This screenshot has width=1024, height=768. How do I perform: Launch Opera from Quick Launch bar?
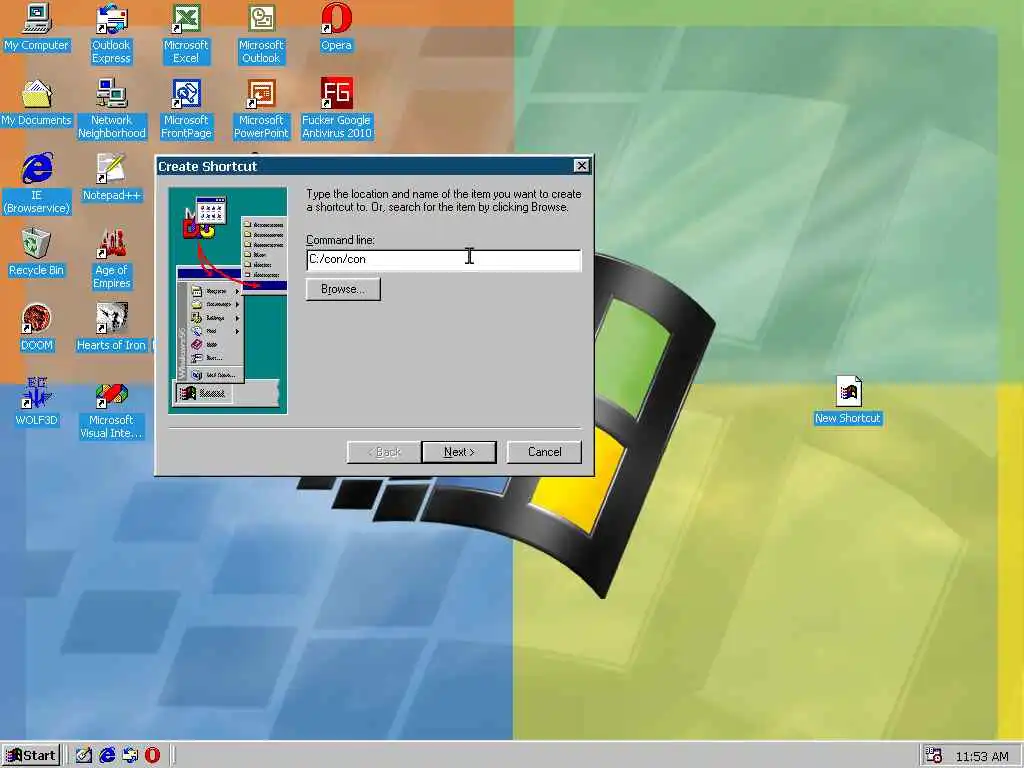[152, 756]
